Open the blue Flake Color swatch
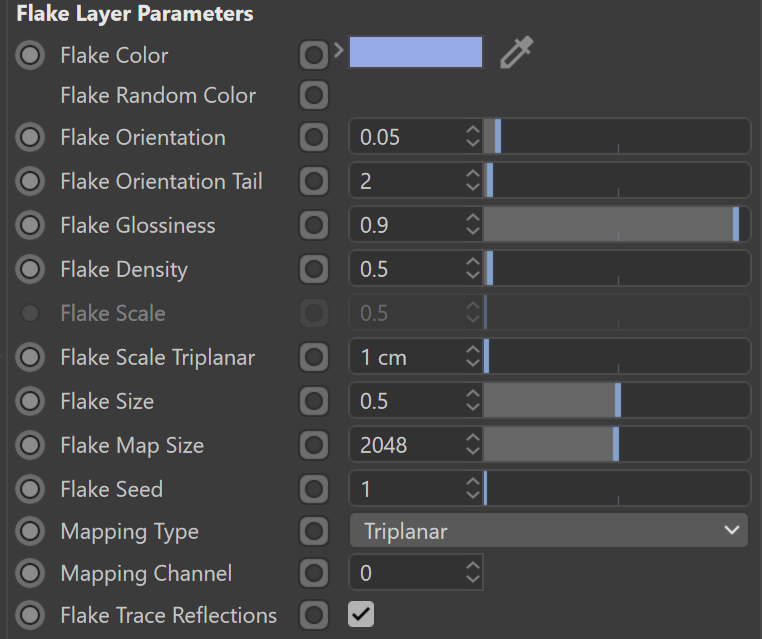Image resolution: width=762 pixels, height=639 pixels. pos(416,52)
